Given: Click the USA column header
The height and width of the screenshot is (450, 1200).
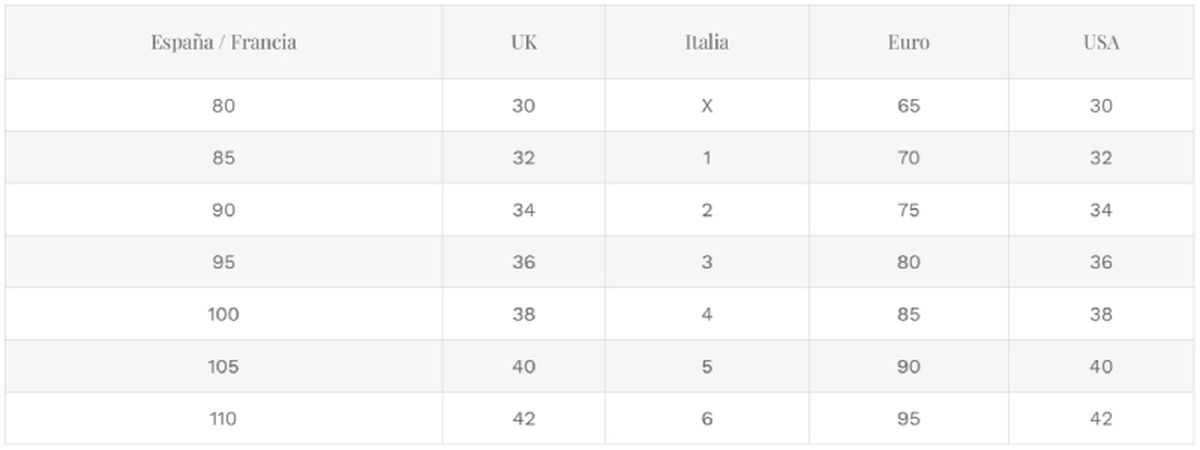Looking at the screenshot, I should pos(1100,43).
